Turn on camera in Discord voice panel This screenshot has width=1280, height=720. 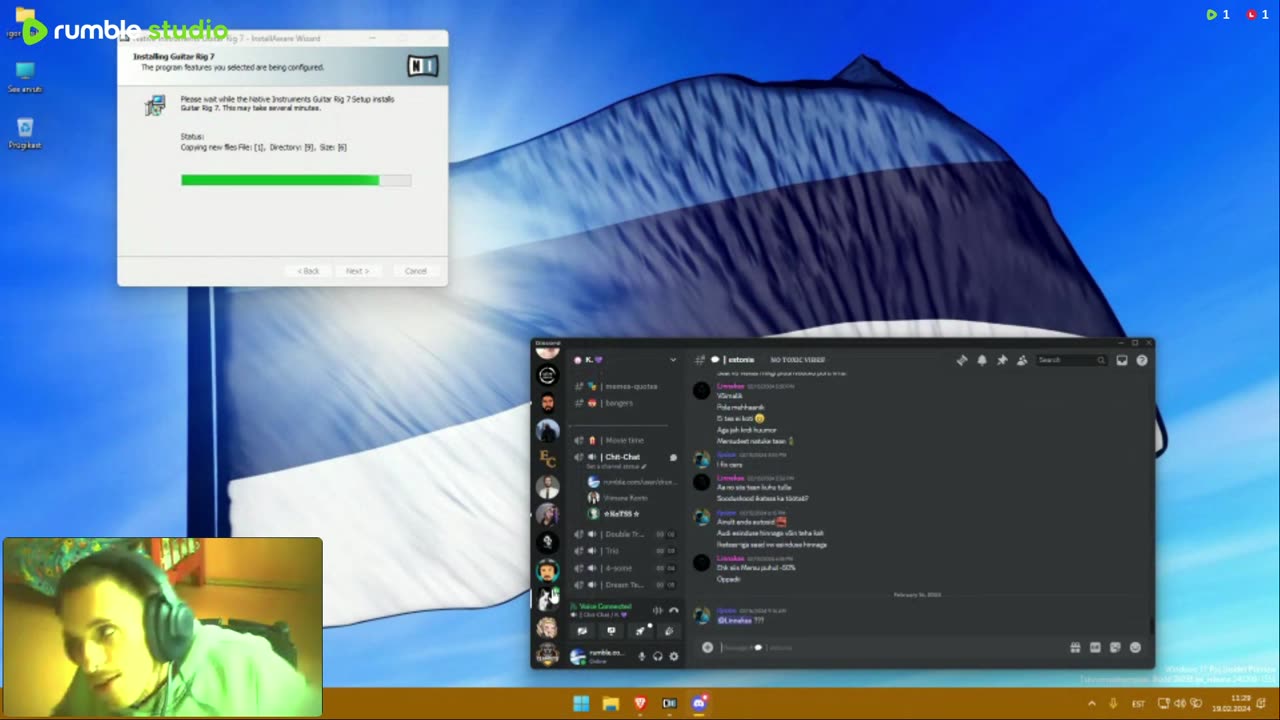pos(582,631)
